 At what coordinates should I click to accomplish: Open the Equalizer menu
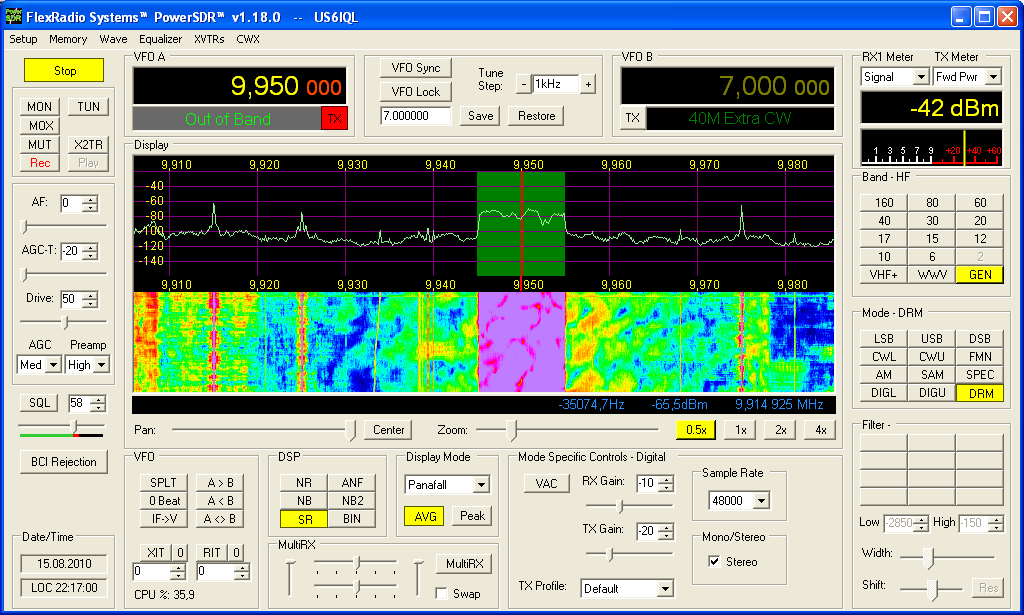160,39
